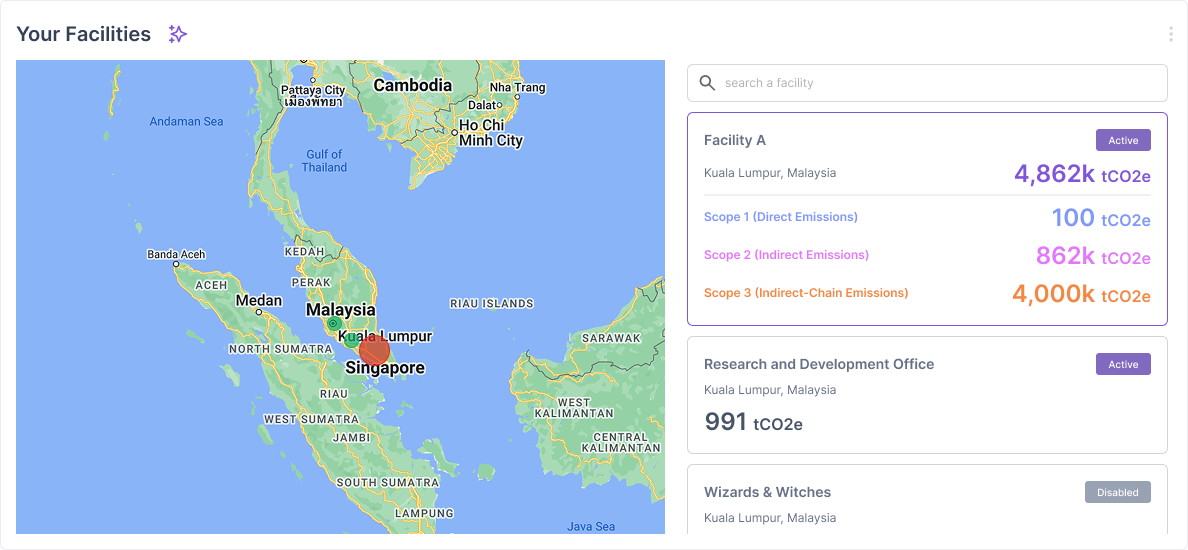Viewport: 1188px width, 550px height.
Task: Click Facility A's Active status badge
Action: [x=1122, y=140]
